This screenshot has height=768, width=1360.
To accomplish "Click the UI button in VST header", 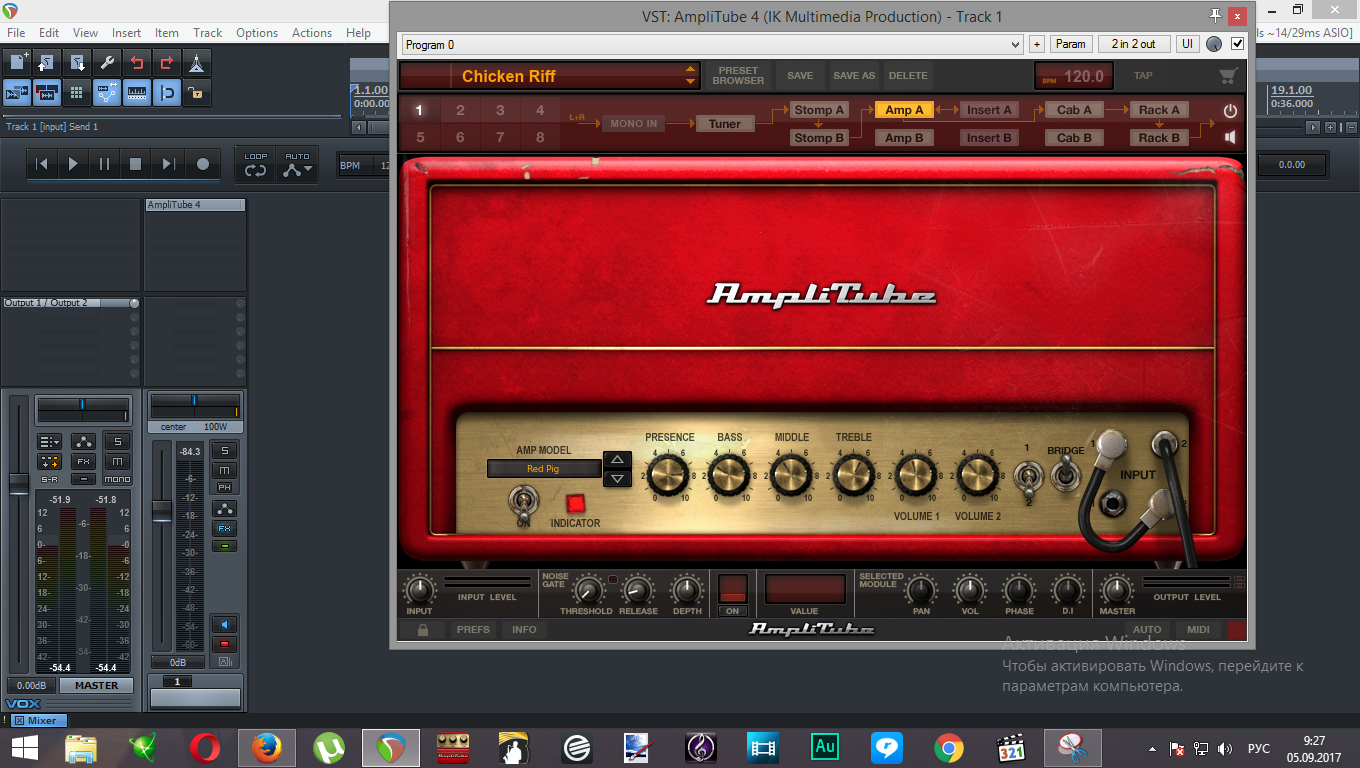I will pos(1187,44).
